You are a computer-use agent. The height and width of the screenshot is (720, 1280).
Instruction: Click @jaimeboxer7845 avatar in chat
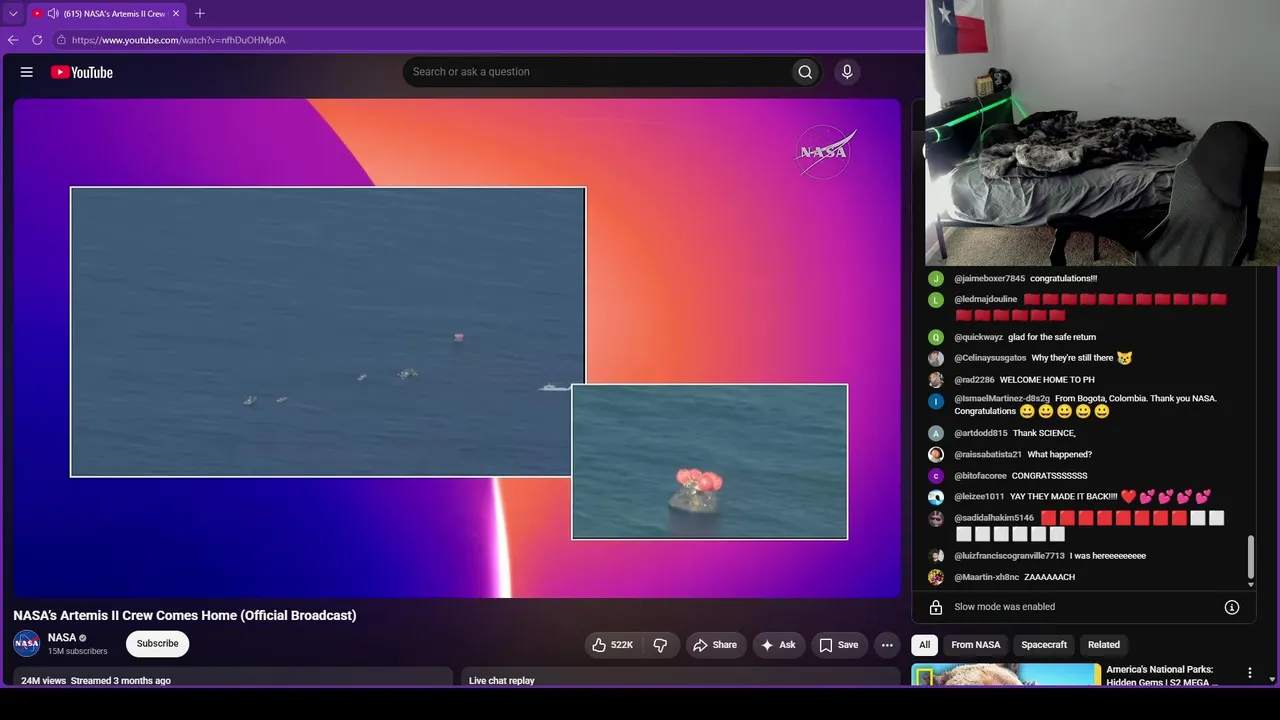point(936,279)
